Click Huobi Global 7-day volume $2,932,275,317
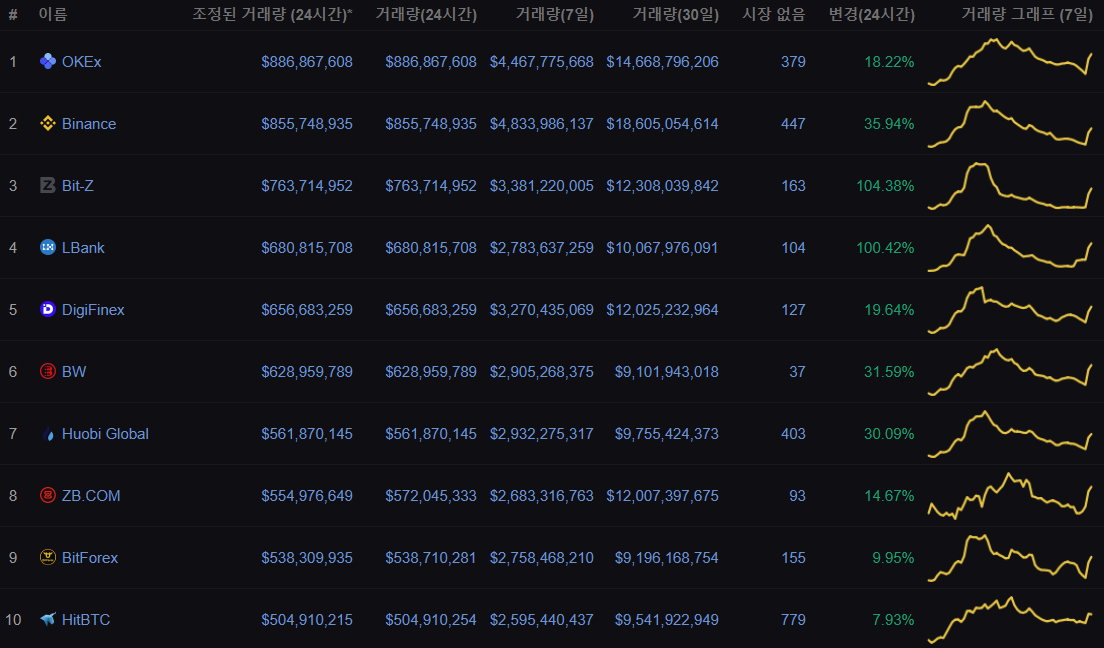This screenshot has width=1104, height=648. click(541, 434)
